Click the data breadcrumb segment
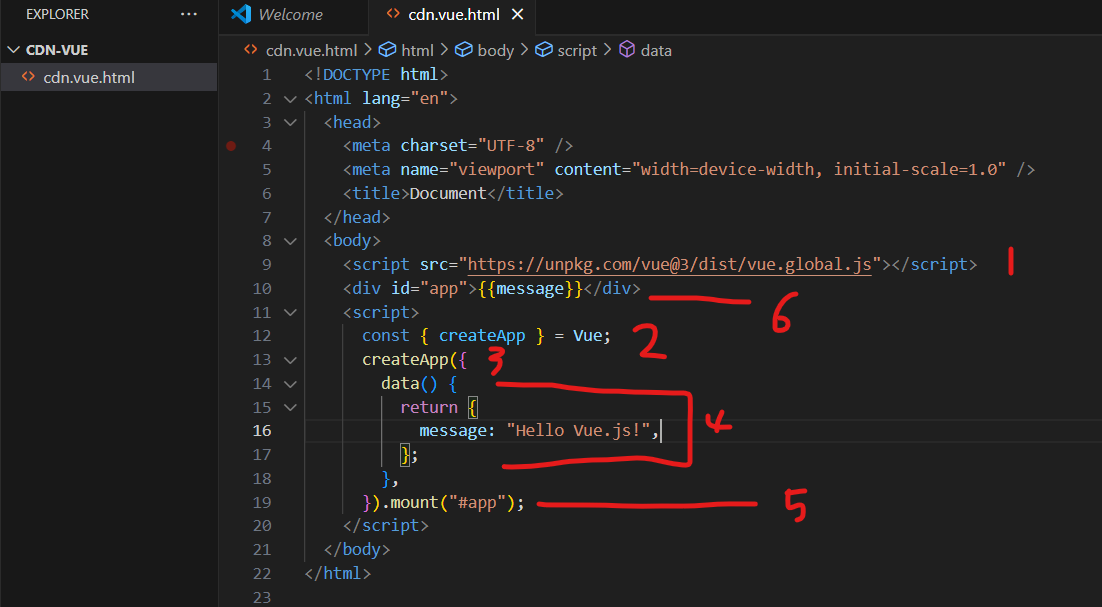 tap(656, 51)
